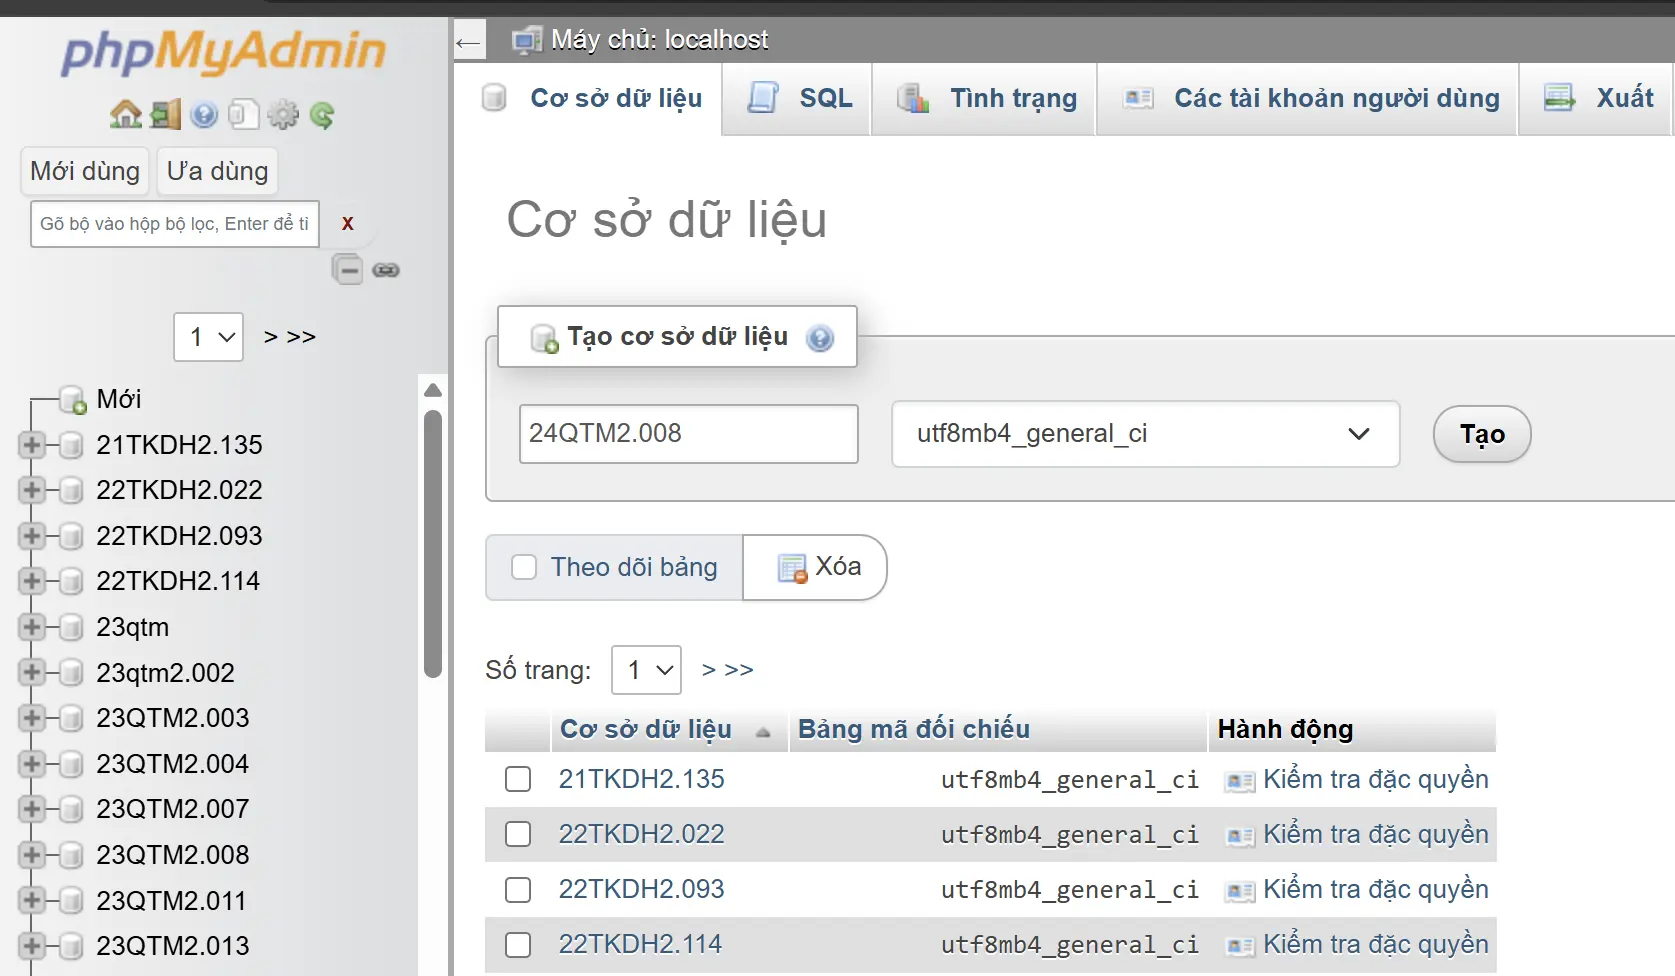Collapse all with the minus icon

coord(348,270)
